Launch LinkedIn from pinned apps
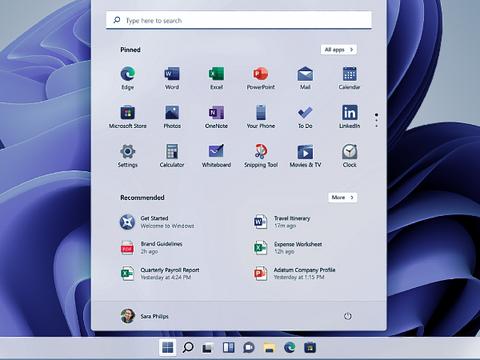The image size is (480, 360). point(349,117)
